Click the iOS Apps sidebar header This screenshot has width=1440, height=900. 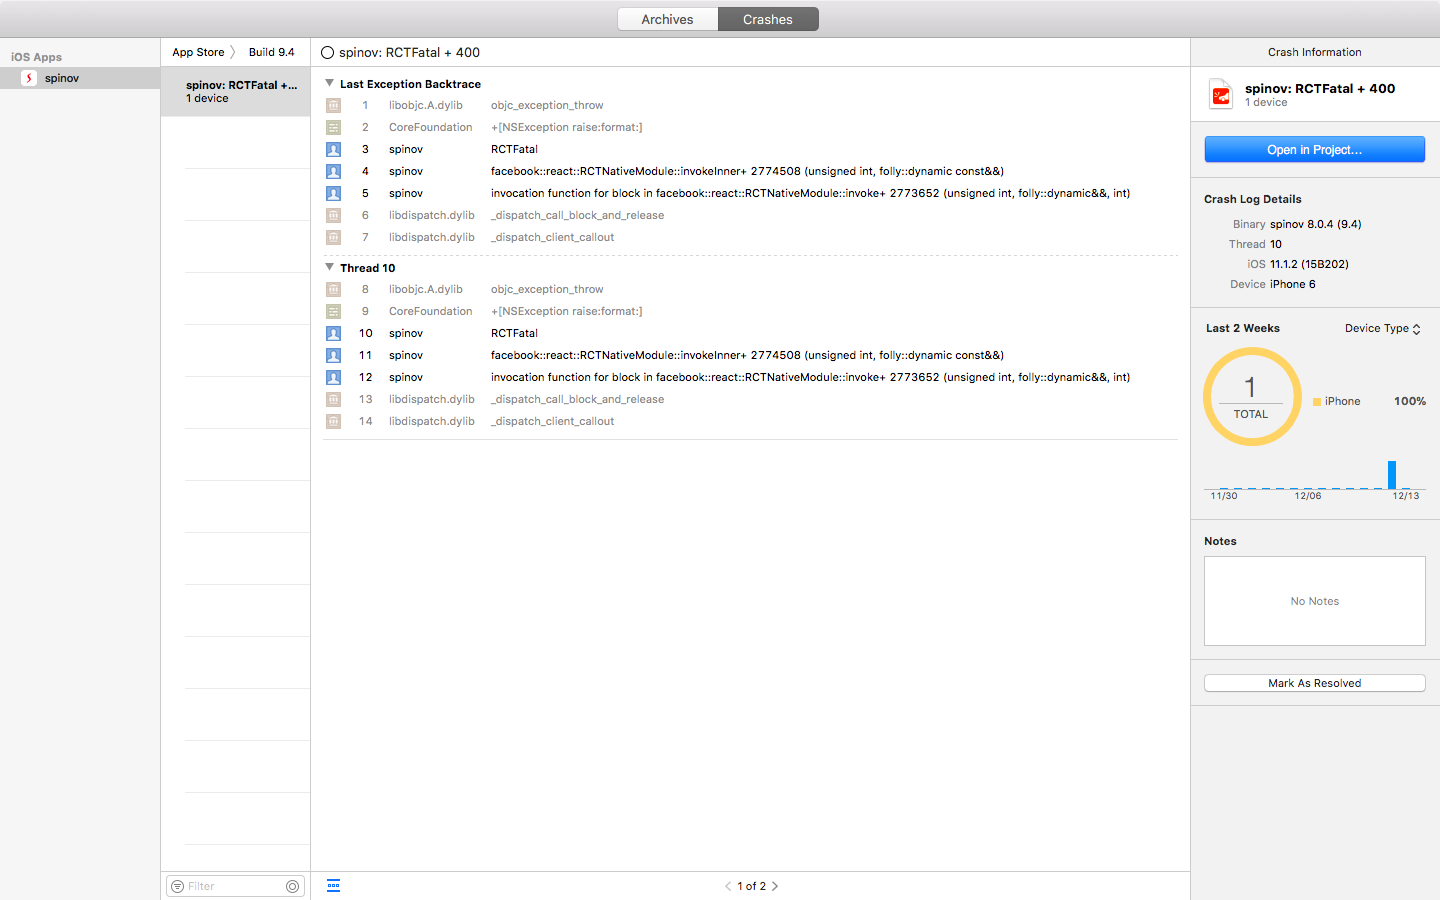click(36, 57)
